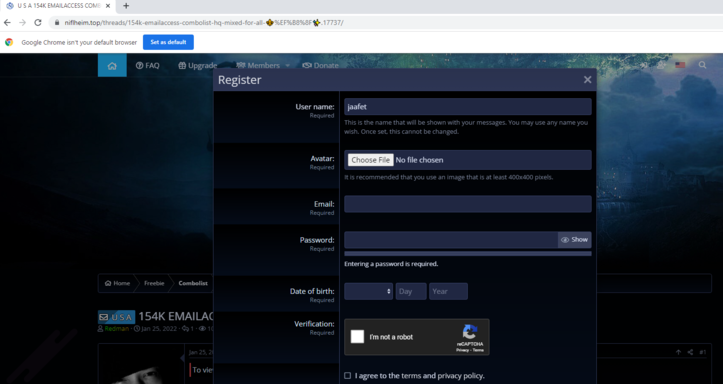Click the Combolist breadcrumb
This screenshot has width=723, height=384.
193,283
